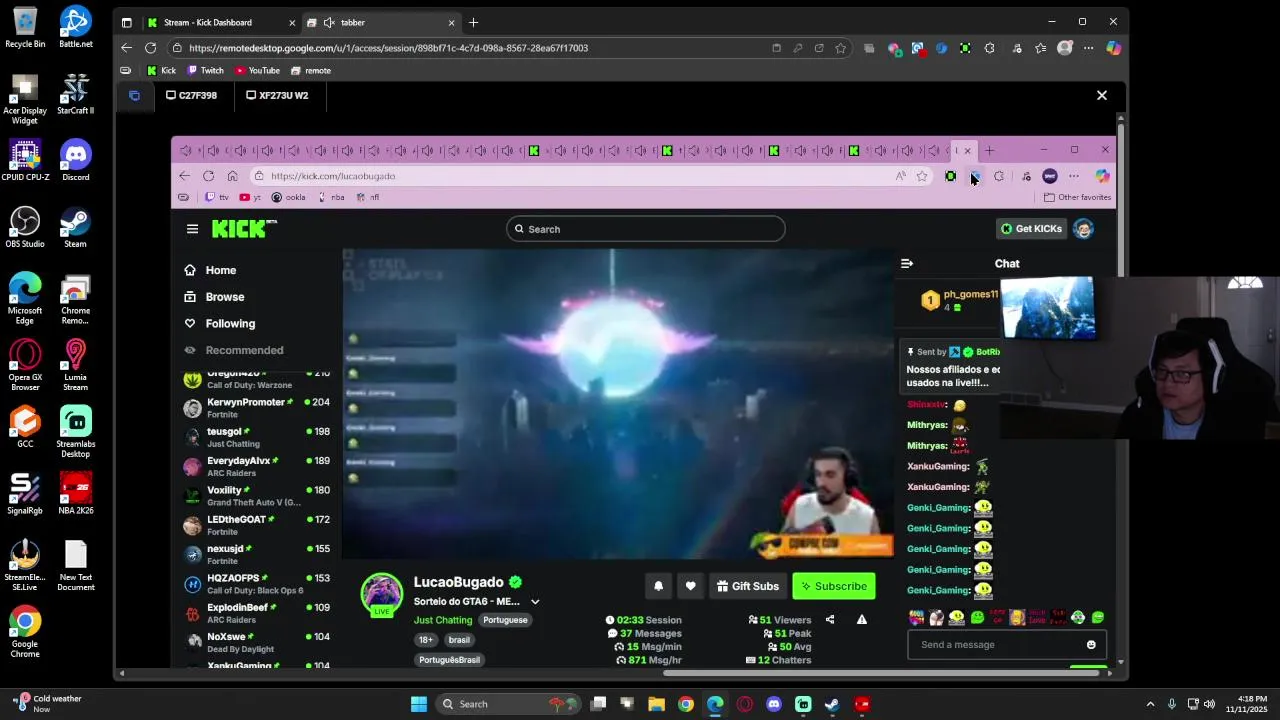Open Streamlabs Desktop icon
The image size is (1280, 720).
pos(76,432)
